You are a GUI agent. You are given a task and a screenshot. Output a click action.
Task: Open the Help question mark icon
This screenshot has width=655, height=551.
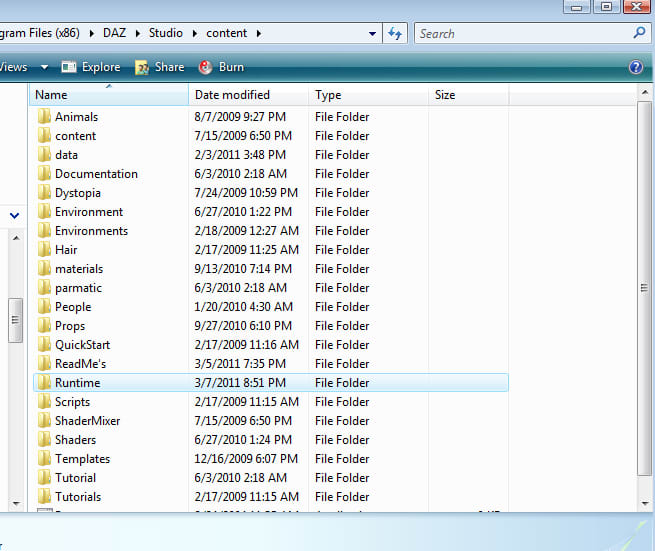[636, 67]
